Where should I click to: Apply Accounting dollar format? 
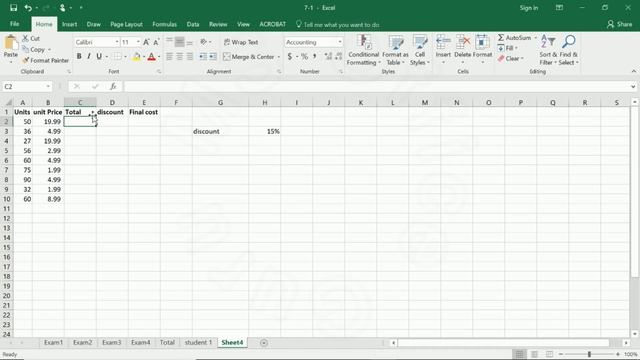[290, 56]
